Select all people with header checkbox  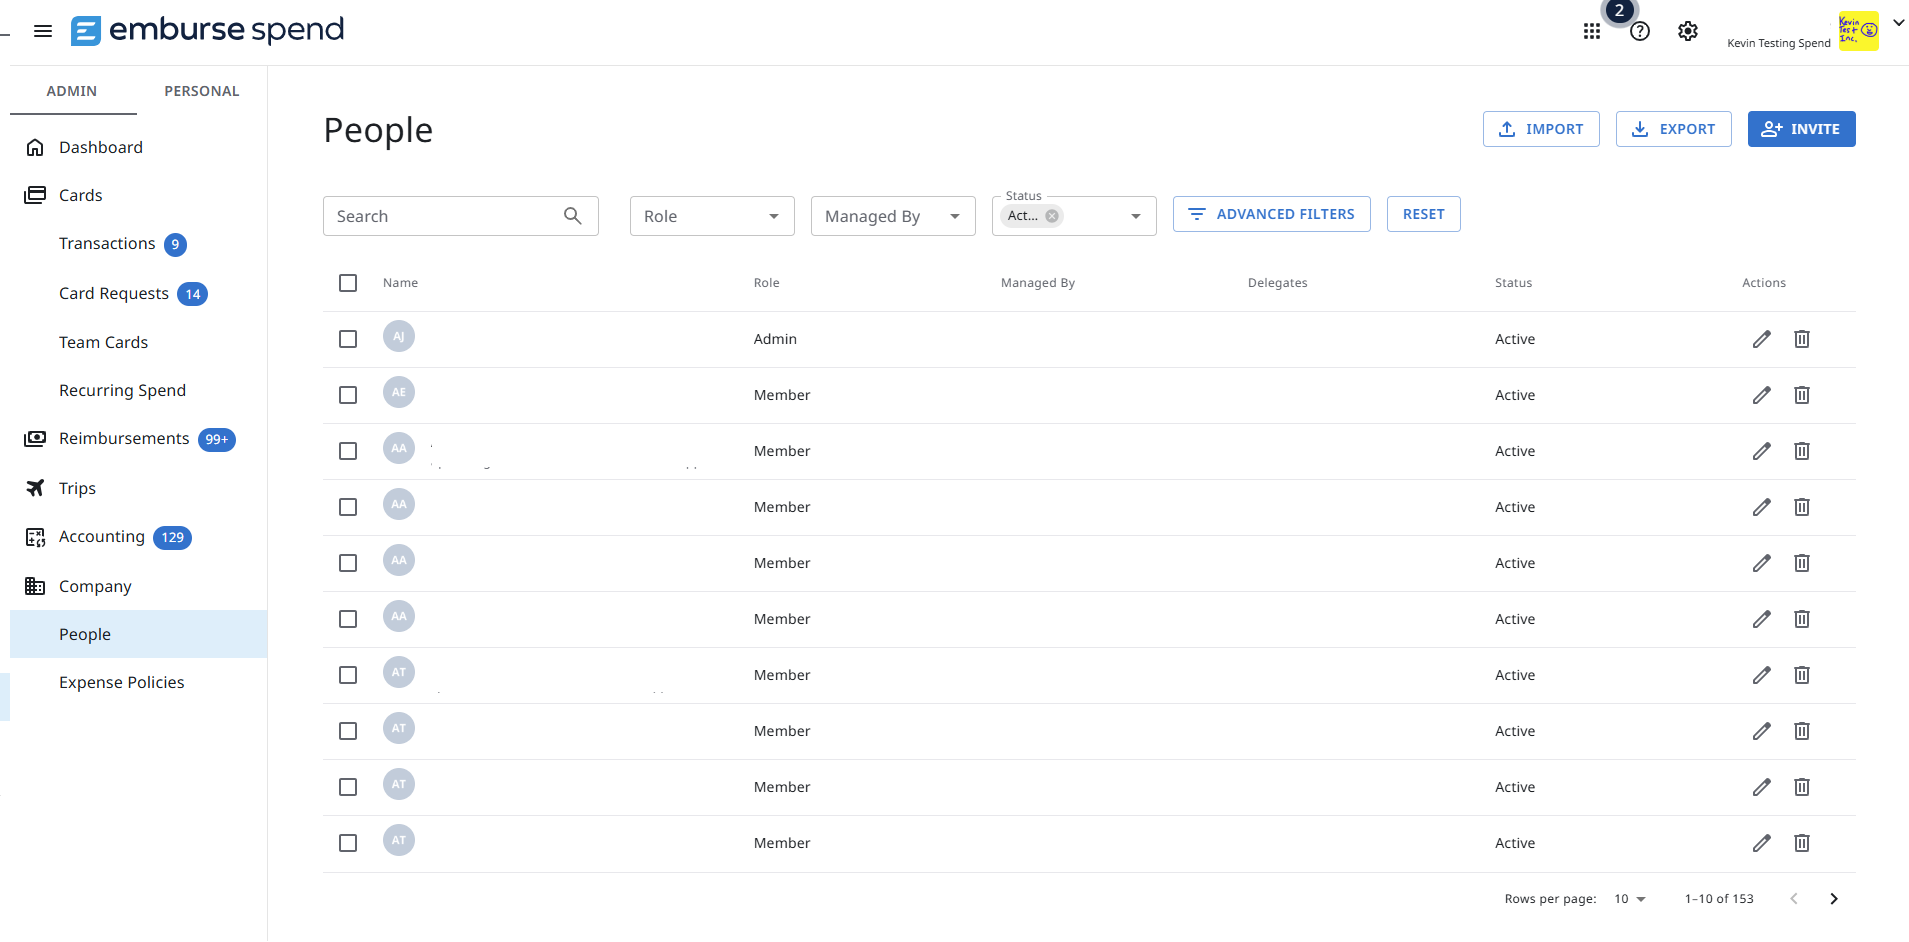pyautogui.click(x=348, y=283)
